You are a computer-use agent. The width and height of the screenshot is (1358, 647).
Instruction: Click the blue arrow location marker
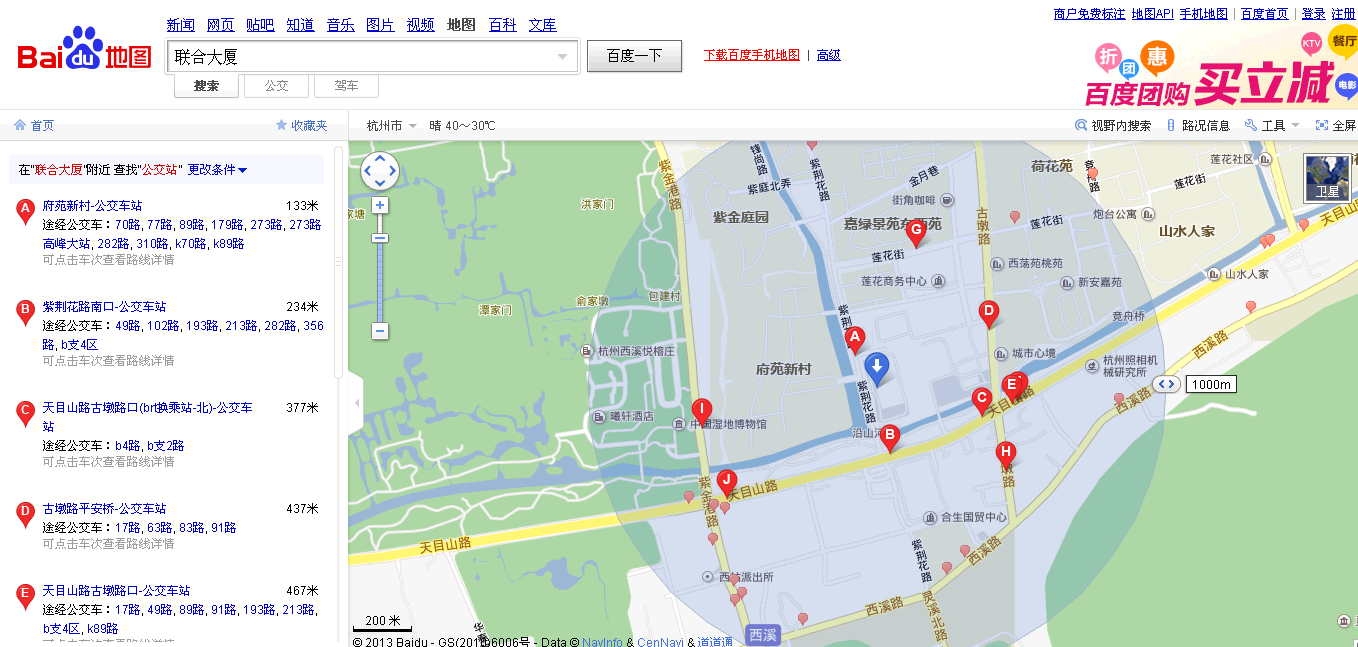coord(876,368)
